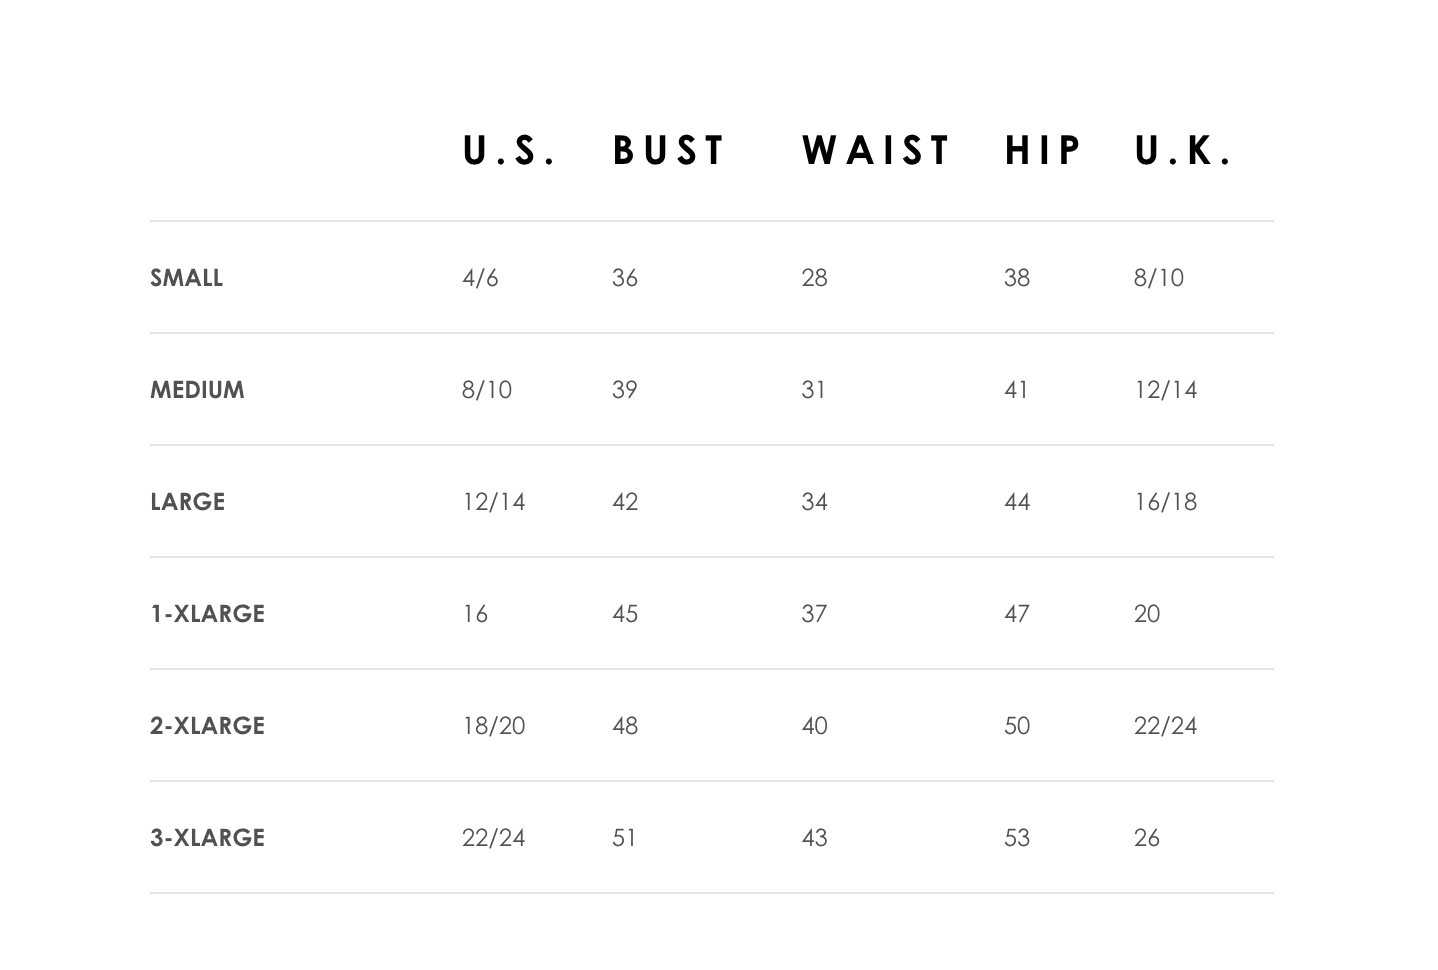Image resolution: width=1438 pixels, height=970 pixels.
Task: Select the U.K. column header
Action: [1184, 151]
